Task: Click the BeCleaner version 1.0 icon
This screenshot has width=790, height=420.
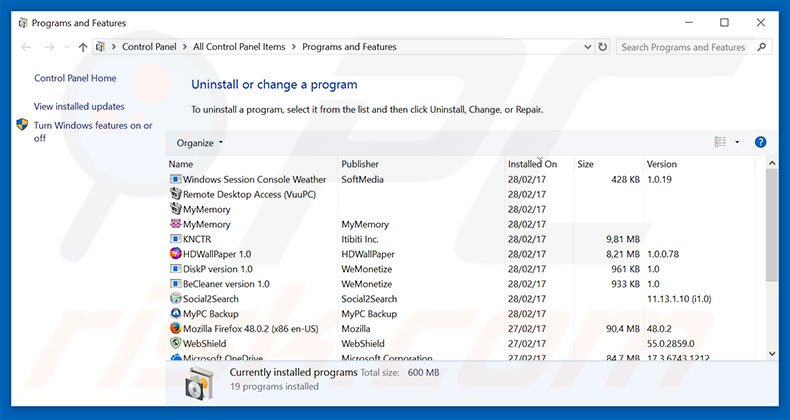Action: 175,284
